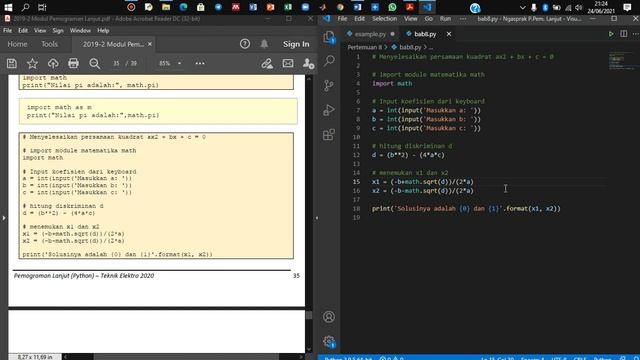Viewport: 640px width, 360px height.
Task: Upload the file with the Acrobat cloud icon
Action: (53, 63)
